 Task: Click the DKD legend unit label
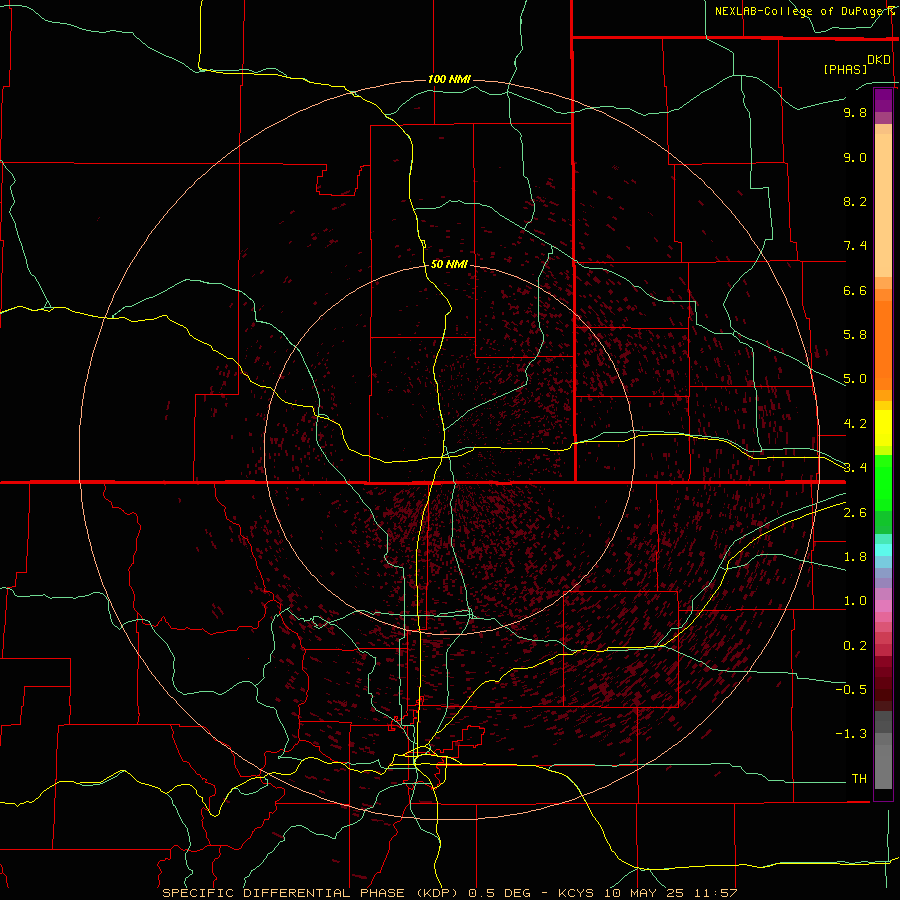point(879,60)
